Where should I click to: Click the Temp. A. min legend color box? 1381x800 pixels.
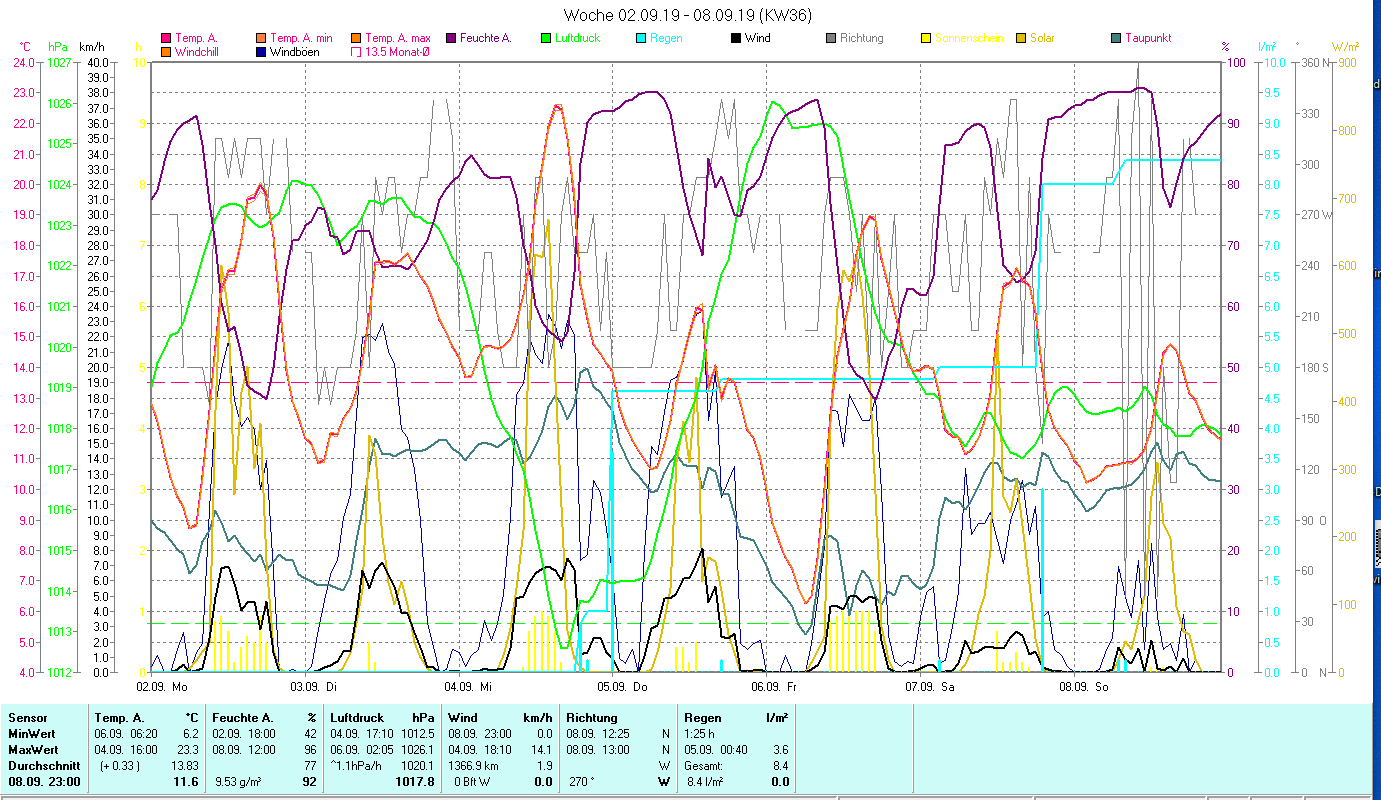tap(262, 38)
